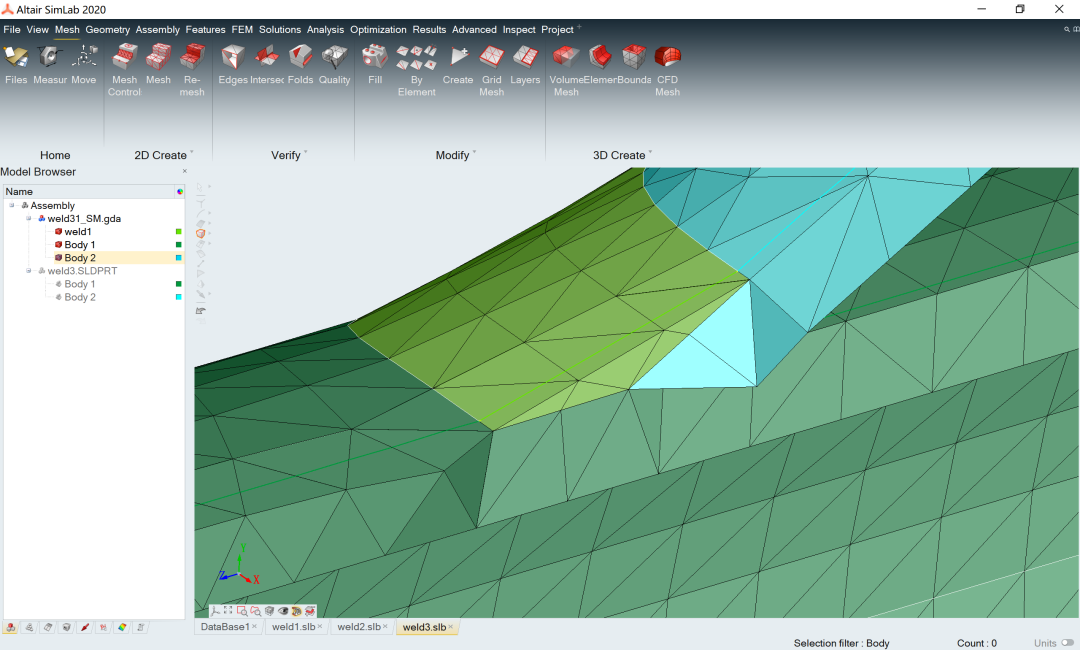Click the red tool browser tab icon at bottom
Viewport: 1080px width, 650px height.
tap(85, 627)
